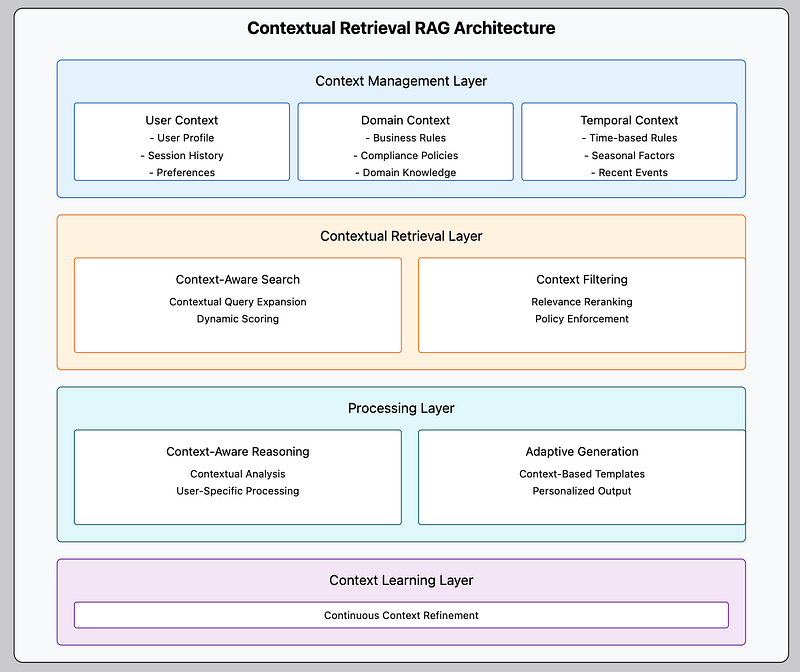This screenshot has height=672, width=800.
Task: Select the 'Context Management Layer' heading
Action: coord(401,81)
